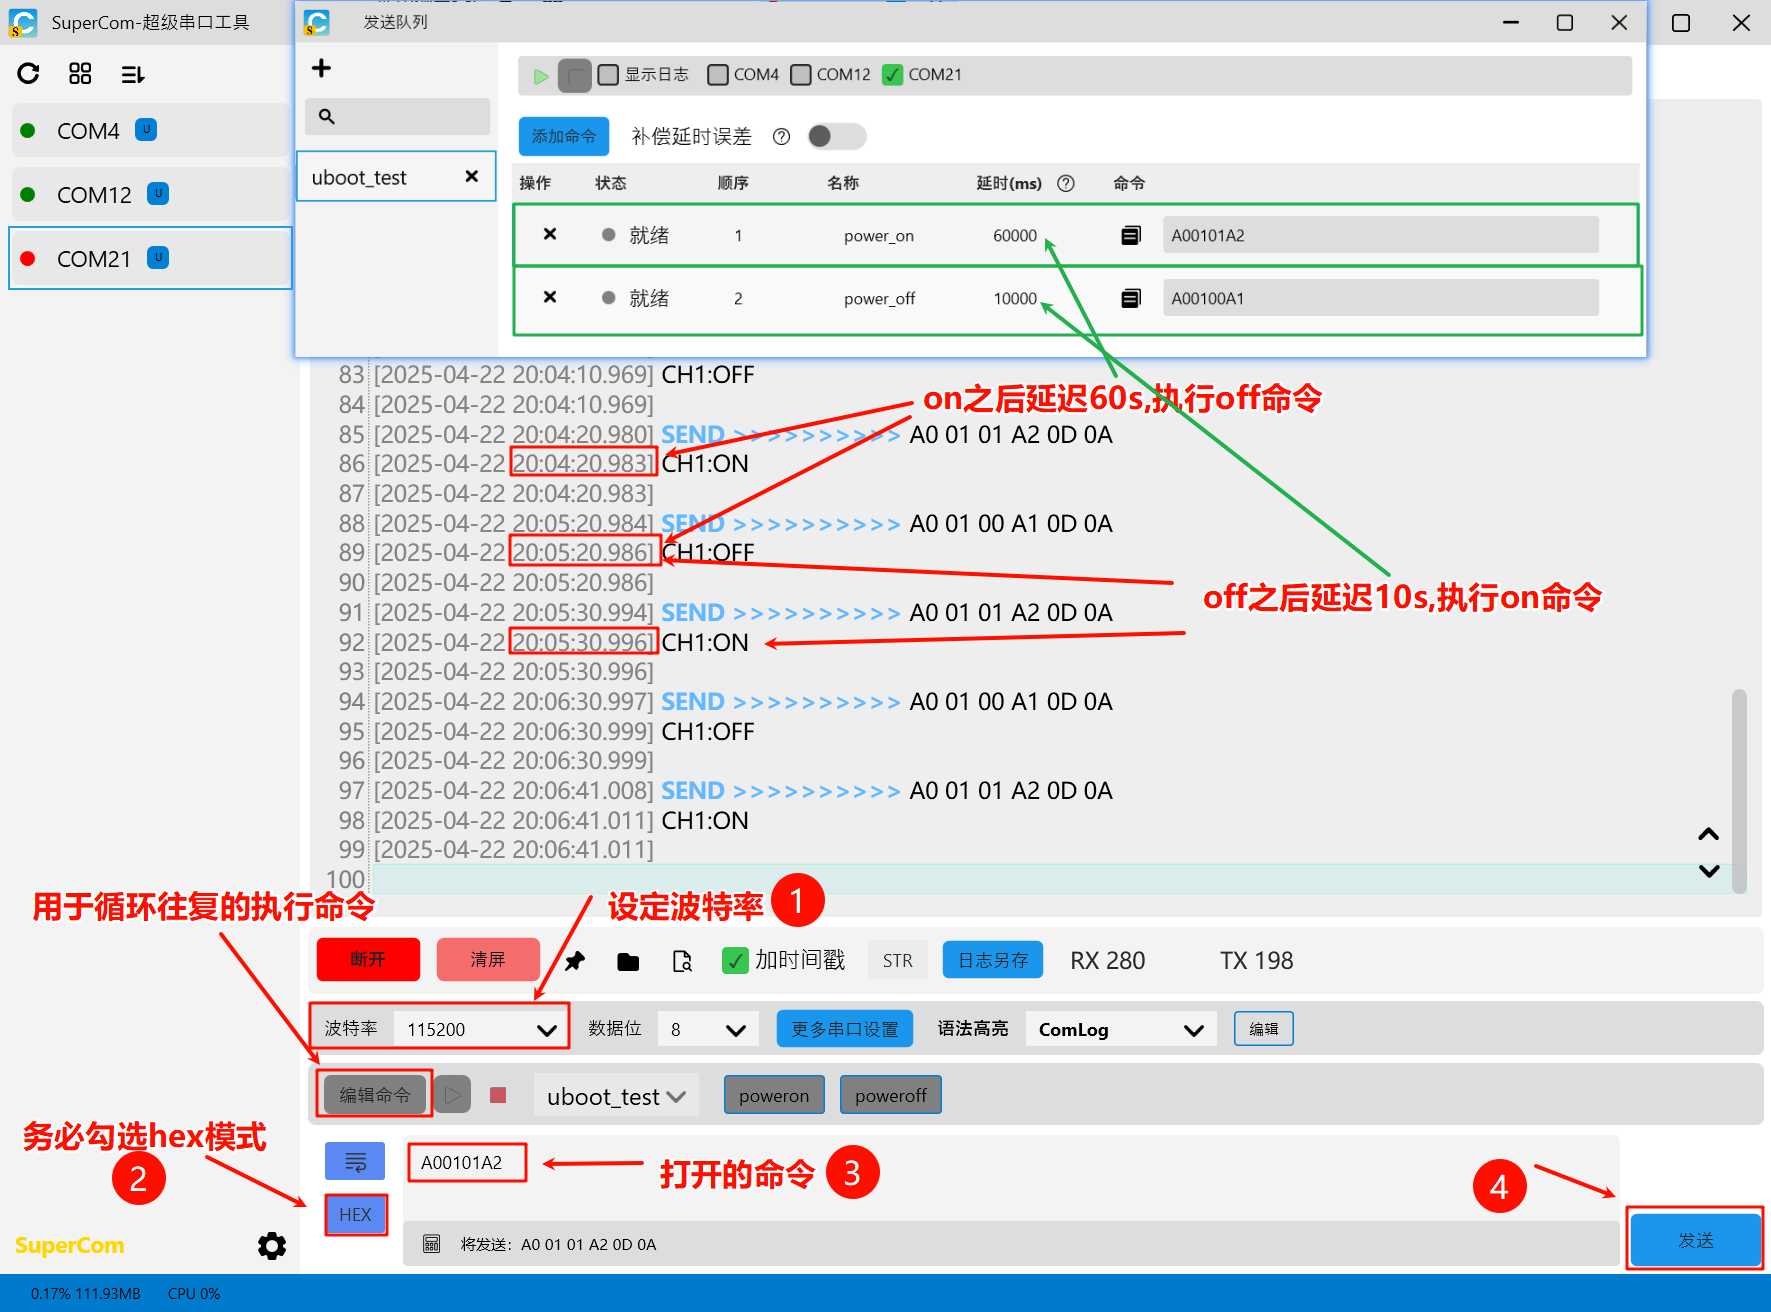The height and width of the screenshot is (1312, 1771).
Task: Run the uboot_test command loop
Action: point(453,1095)
